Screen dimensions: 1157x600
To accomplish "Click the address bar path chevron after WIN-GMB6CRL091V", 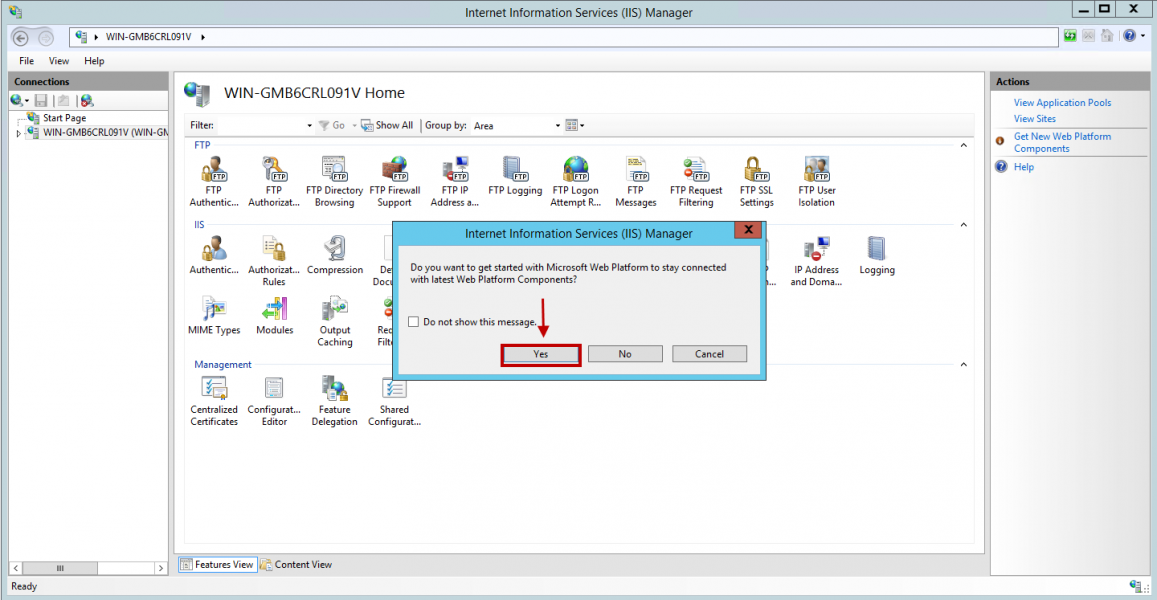I will (203, 37).
